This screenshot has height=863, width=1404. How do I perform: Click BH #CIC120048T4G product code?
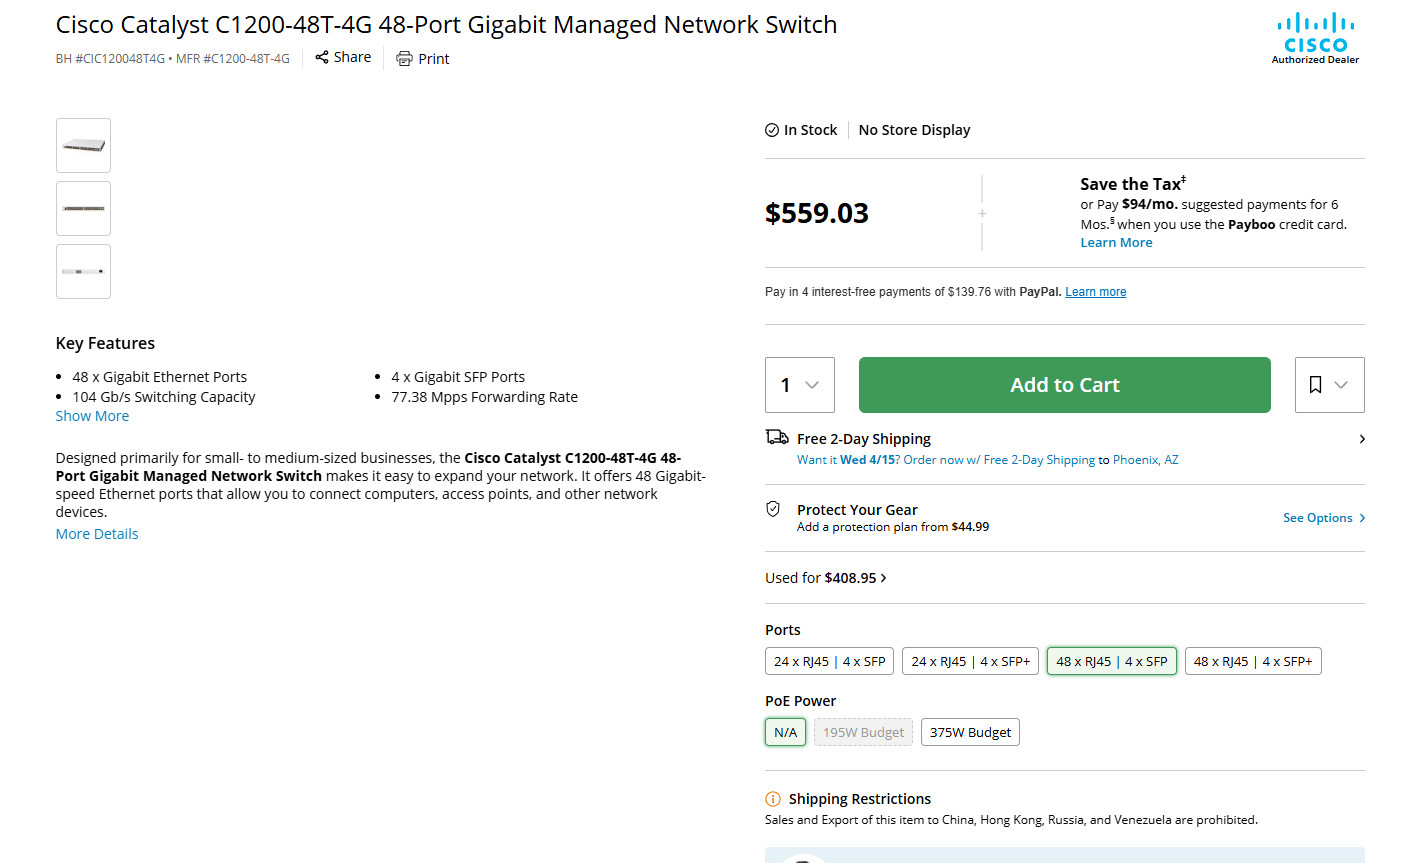click(x=110, y=59)
